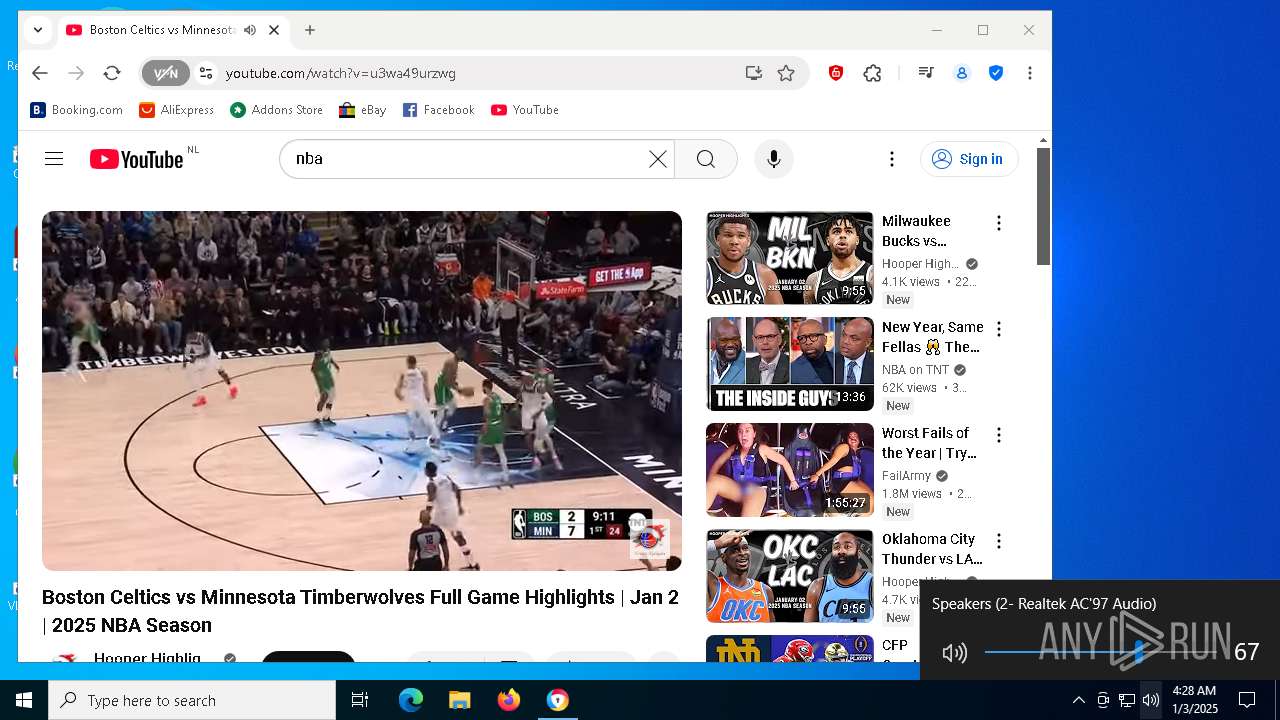Screen dimensions: 1280x720
Task: Bookmark this page with the star icon
Action: pyautogui.click(x=786, y=73)
